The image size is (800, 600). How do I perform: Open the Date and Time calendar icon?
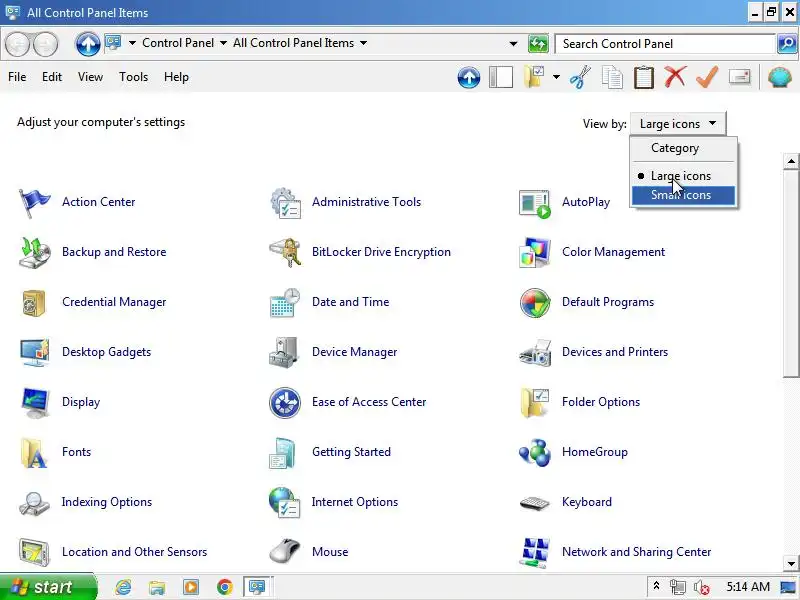click(285, 303)
